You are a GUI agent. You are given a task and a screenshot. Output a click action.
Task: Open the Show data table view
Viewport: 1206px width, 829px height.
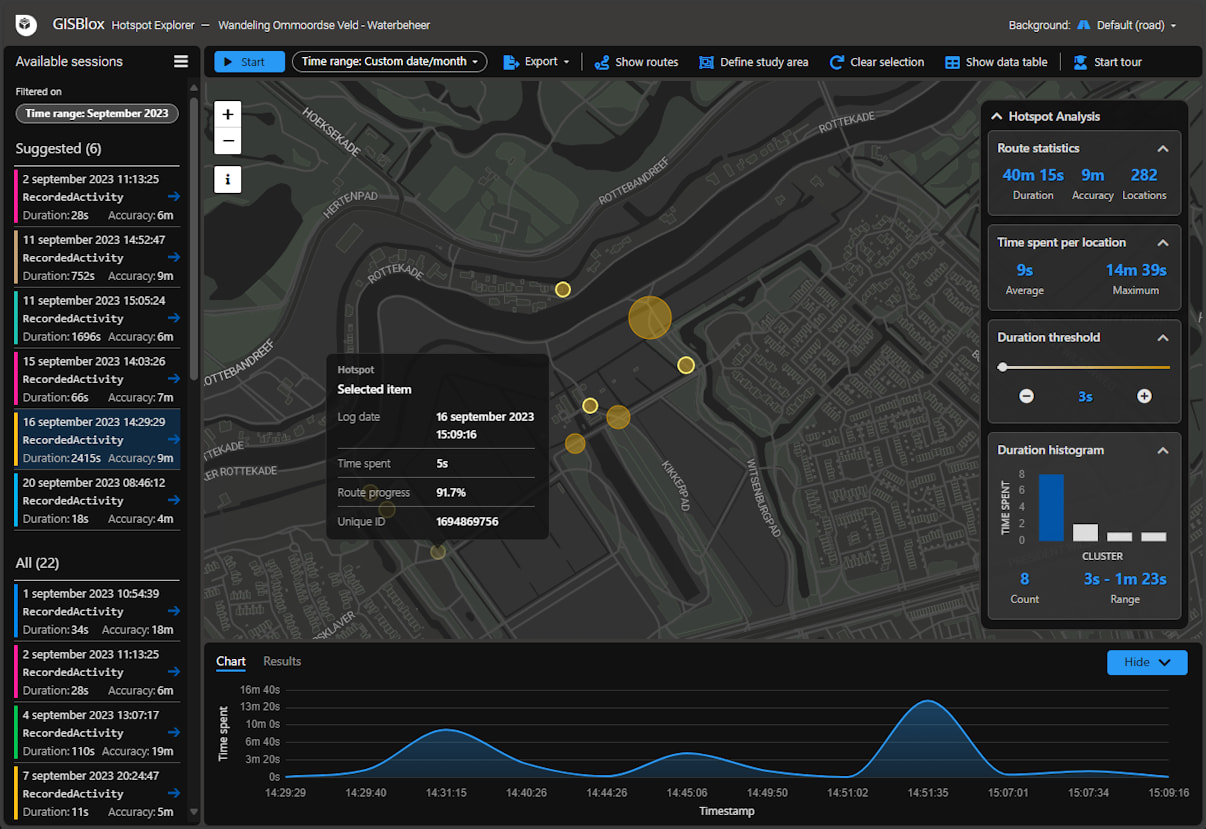tap(996, 62)
